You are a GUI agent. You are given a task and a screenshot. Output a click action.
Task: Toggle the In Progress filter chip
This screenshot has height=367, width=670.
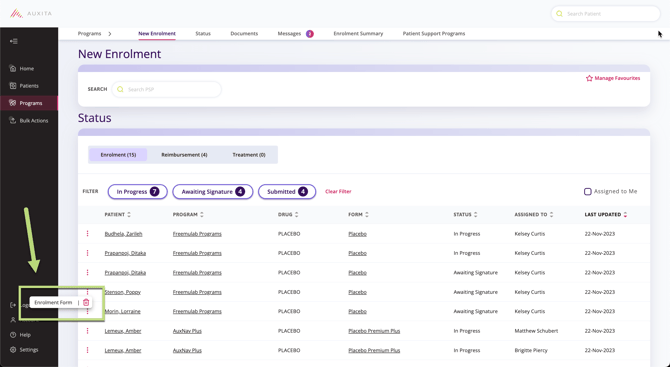[138, 192]
